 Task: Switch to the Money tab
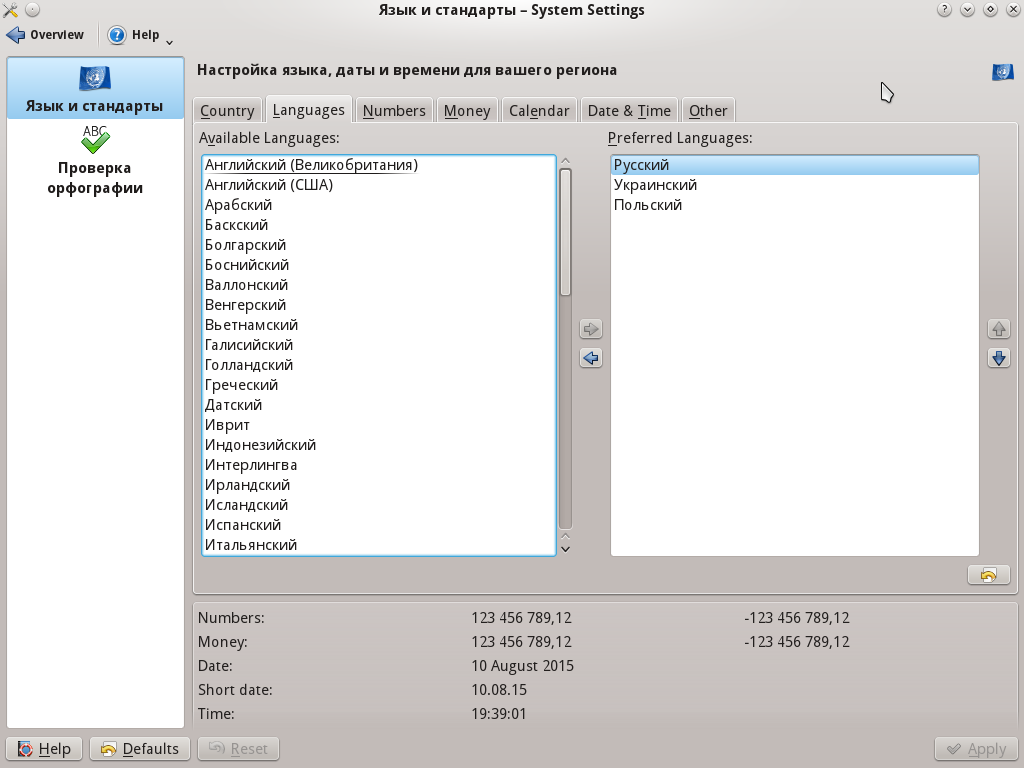(x=467, y=111)
